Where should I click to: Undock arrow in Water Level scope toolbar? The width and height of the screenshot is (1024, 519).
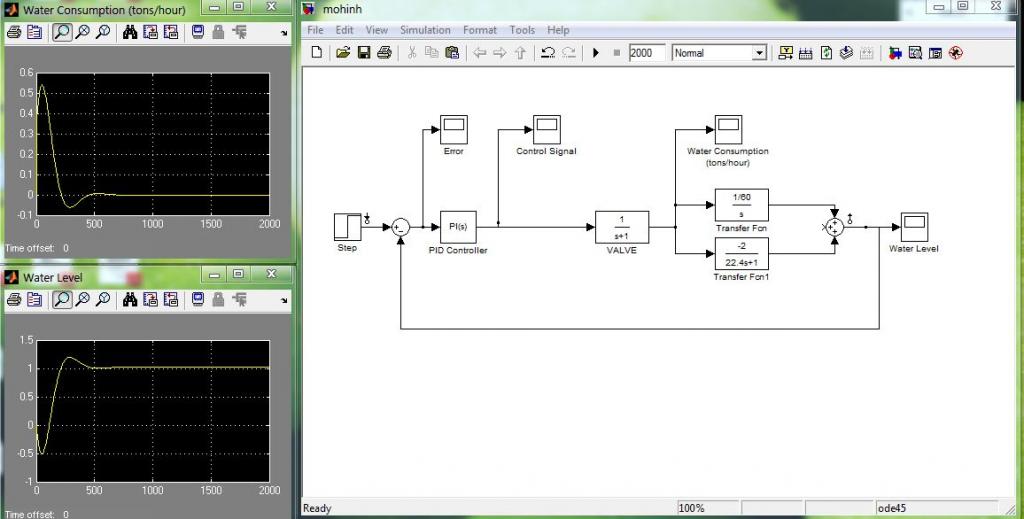click(284, 301)
